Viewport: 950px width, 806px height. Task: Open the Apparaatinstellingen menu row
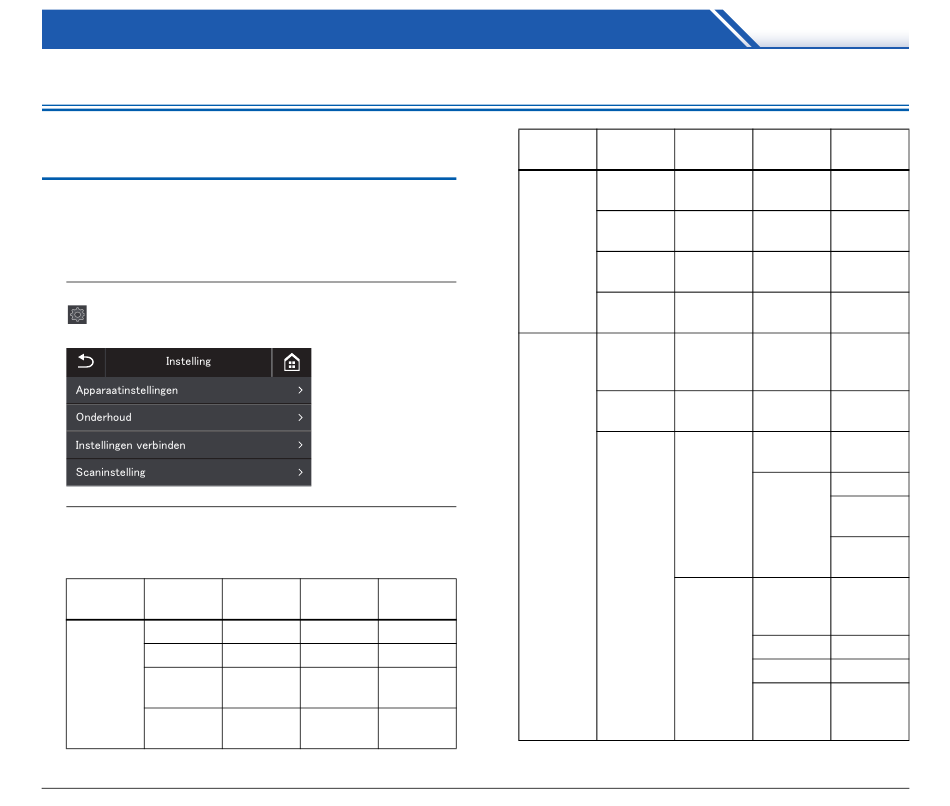[188, 390]
